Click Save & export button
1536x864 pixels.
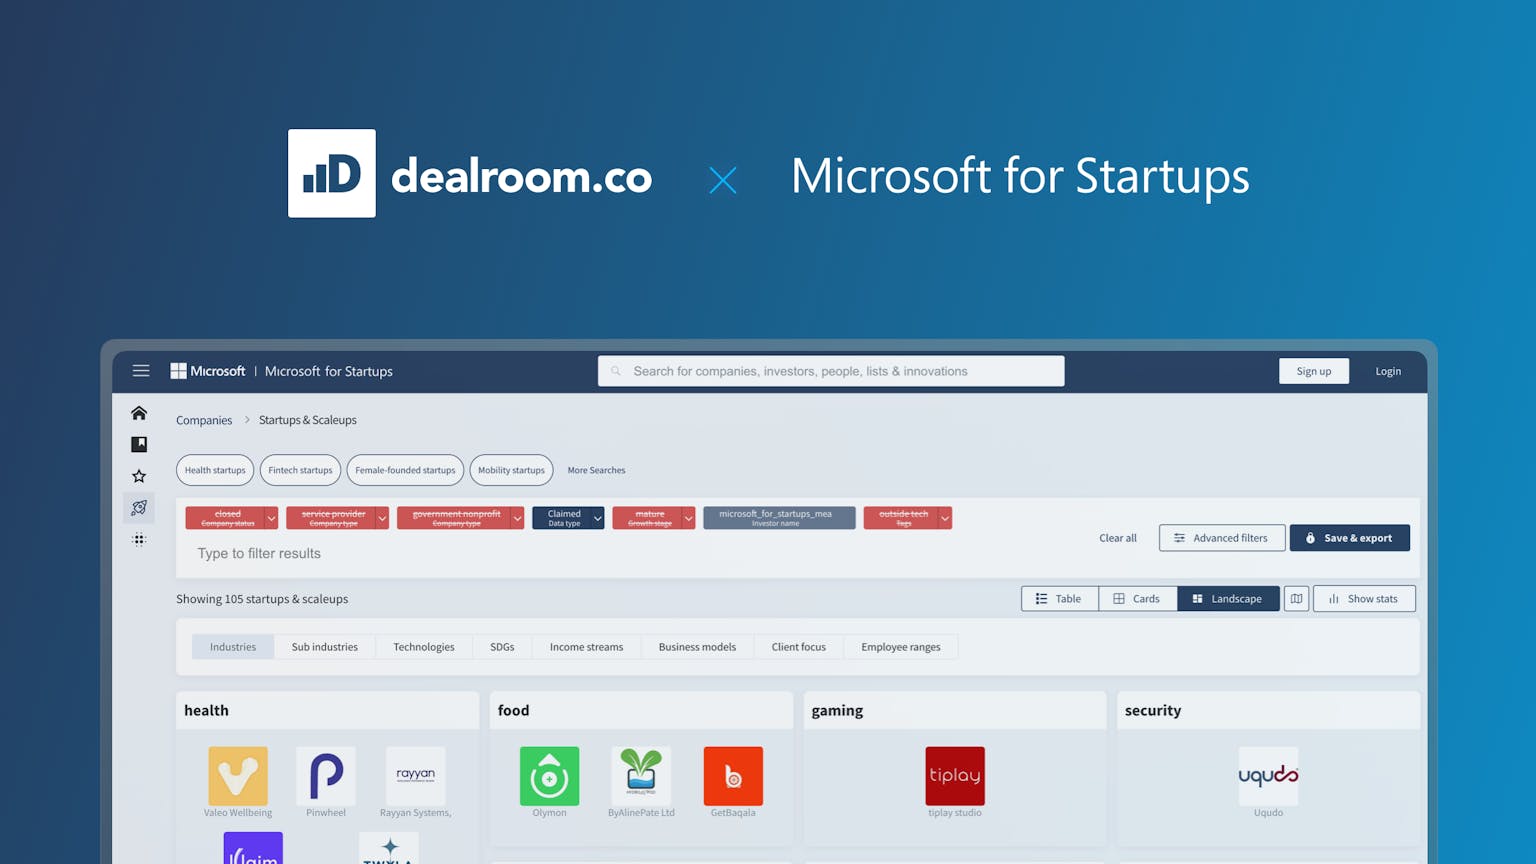pyautogui.click(x=1350, y=538)
